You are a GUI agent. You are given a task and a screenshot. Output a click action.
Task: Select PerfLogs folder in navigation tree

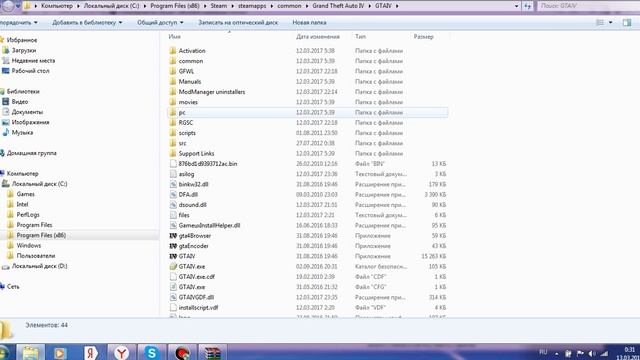[x=28, y=214]
